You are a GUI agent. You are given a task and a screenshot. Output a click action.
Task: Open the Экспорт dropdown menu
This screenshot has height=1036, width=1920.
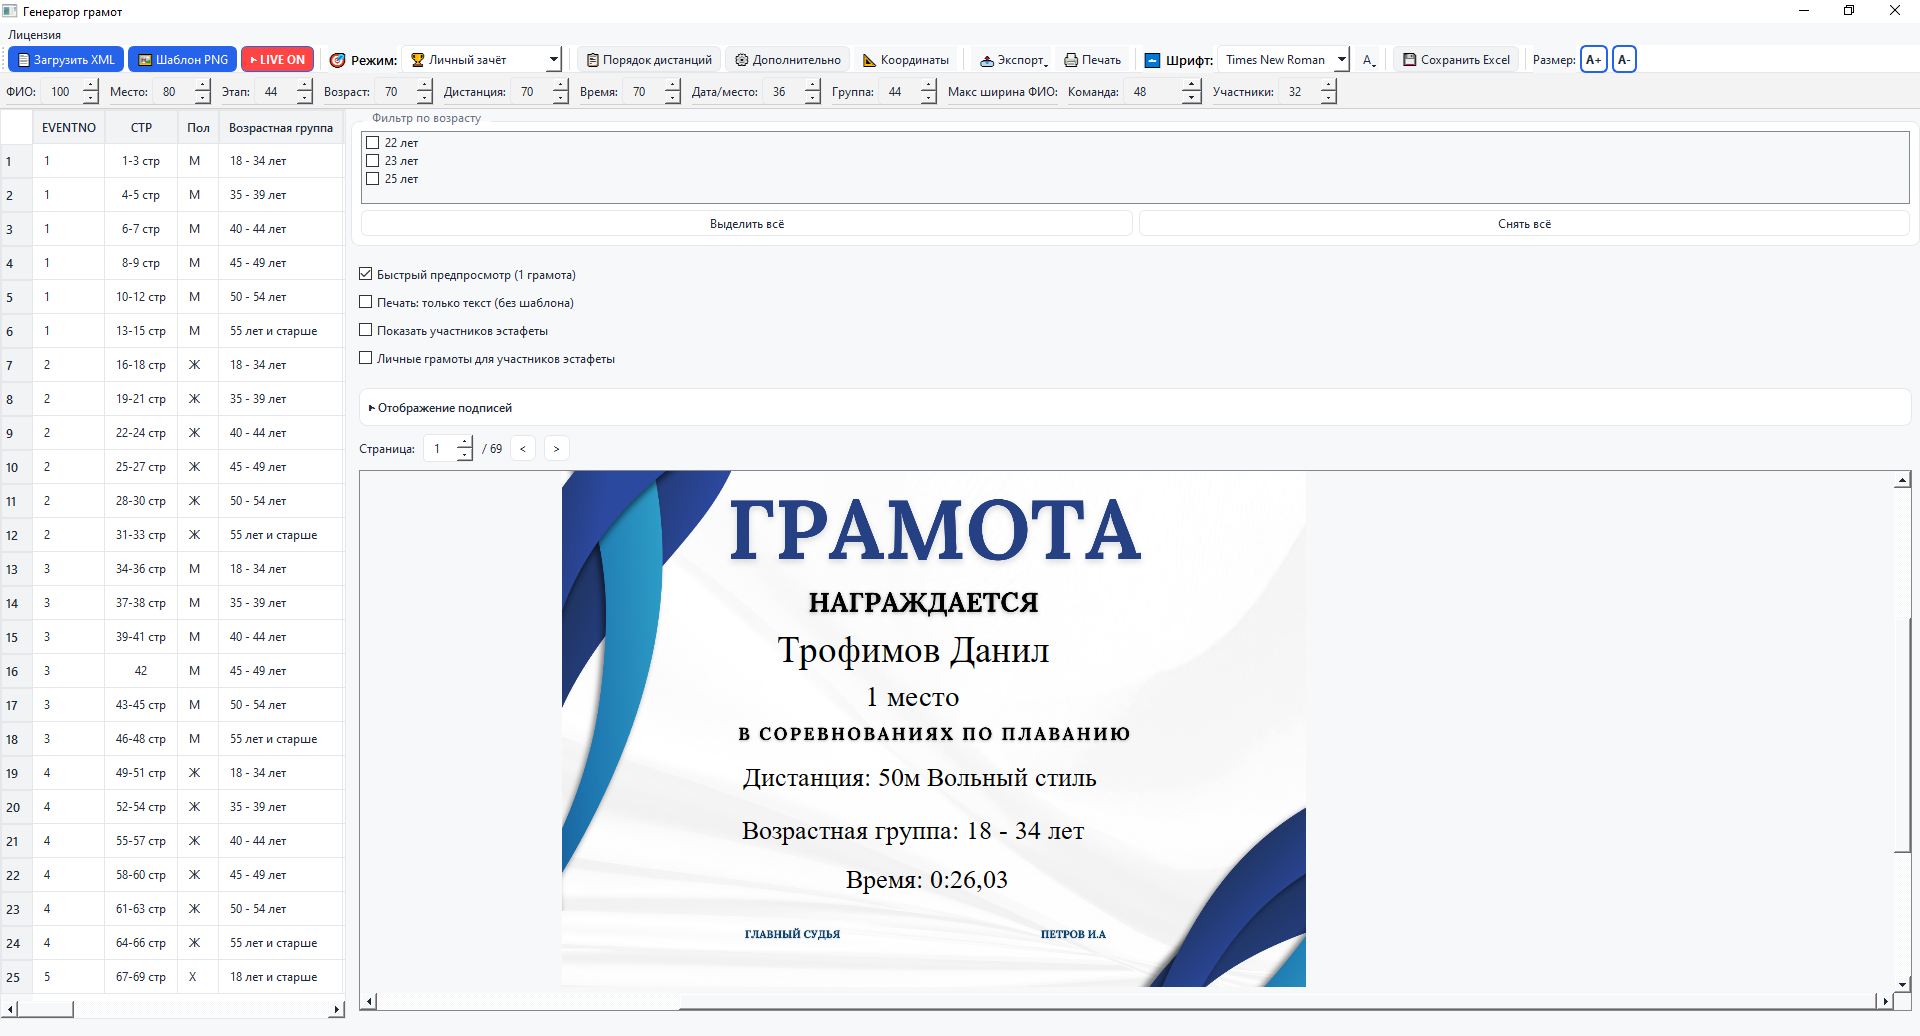1013,60
